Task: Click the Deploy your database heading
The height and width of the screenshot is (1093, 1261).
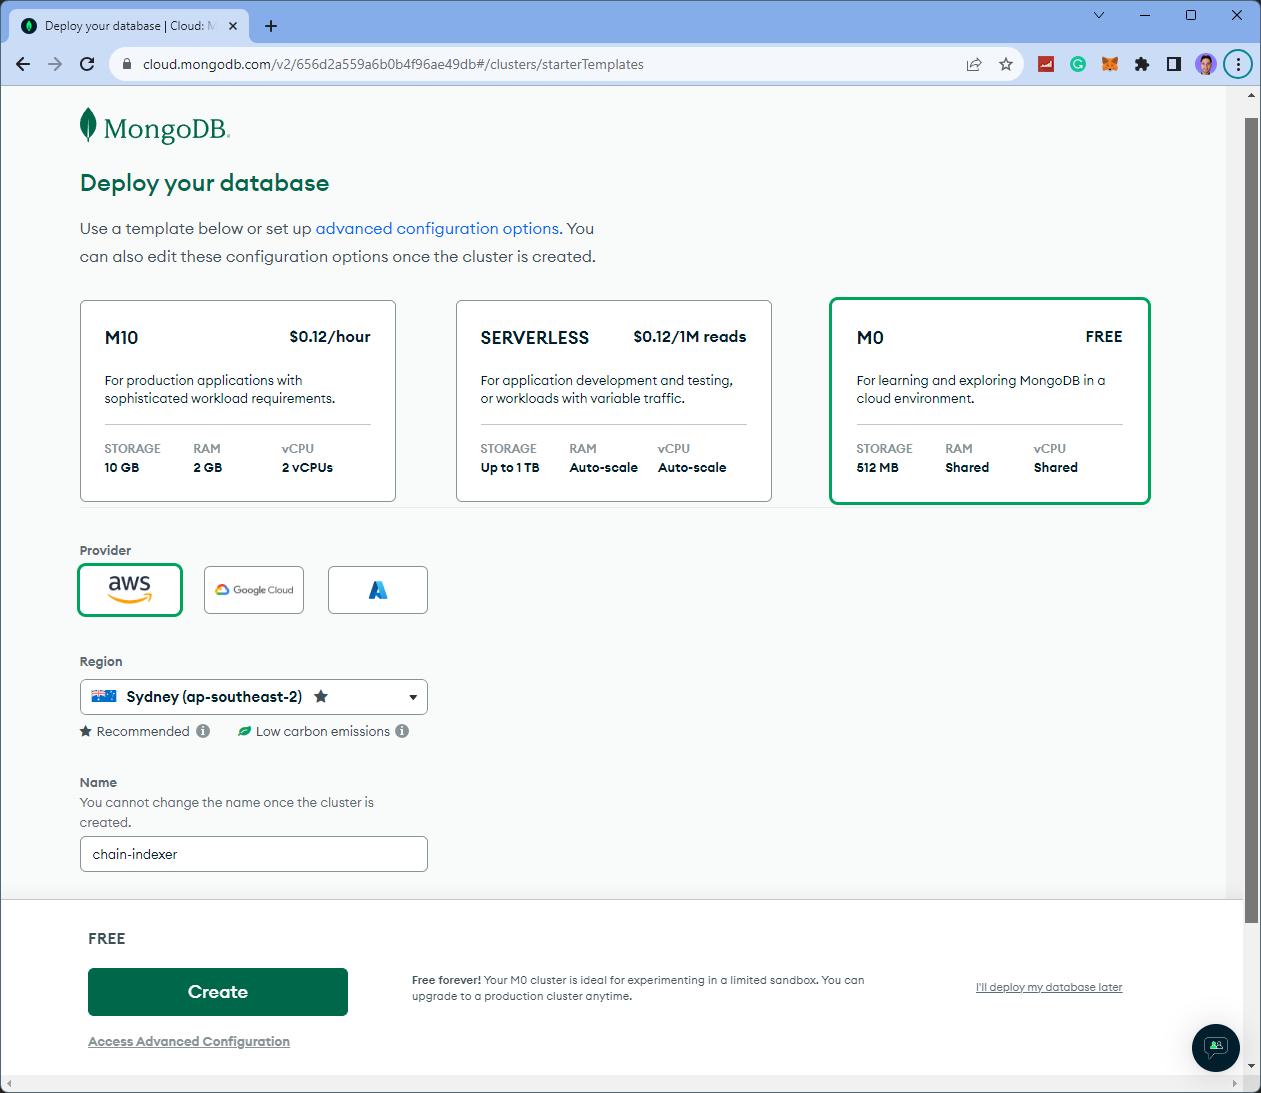Action: tap(204, 183)
